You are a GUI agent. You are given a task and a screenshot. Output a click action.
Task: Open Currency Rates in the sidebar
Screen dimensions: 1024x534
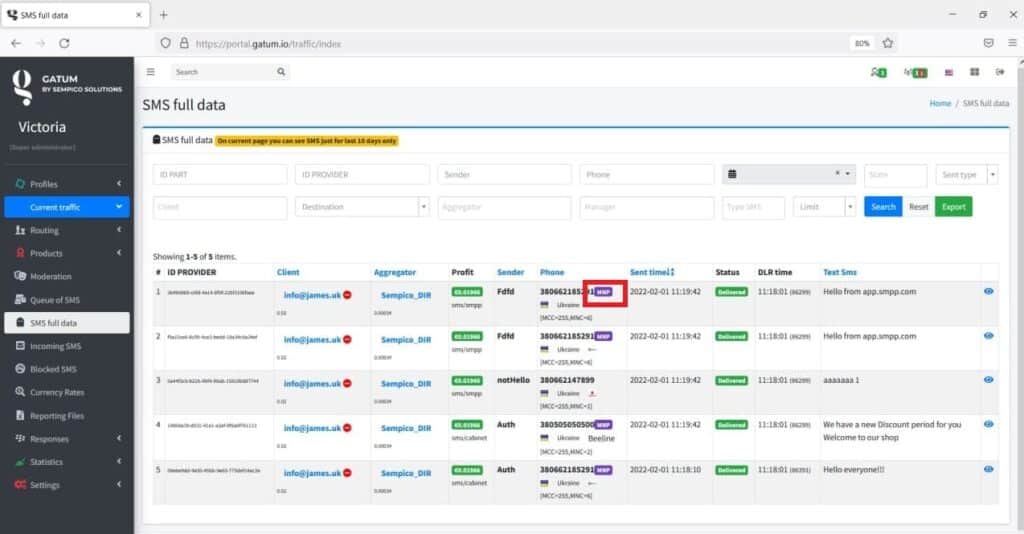coord(67,392)
